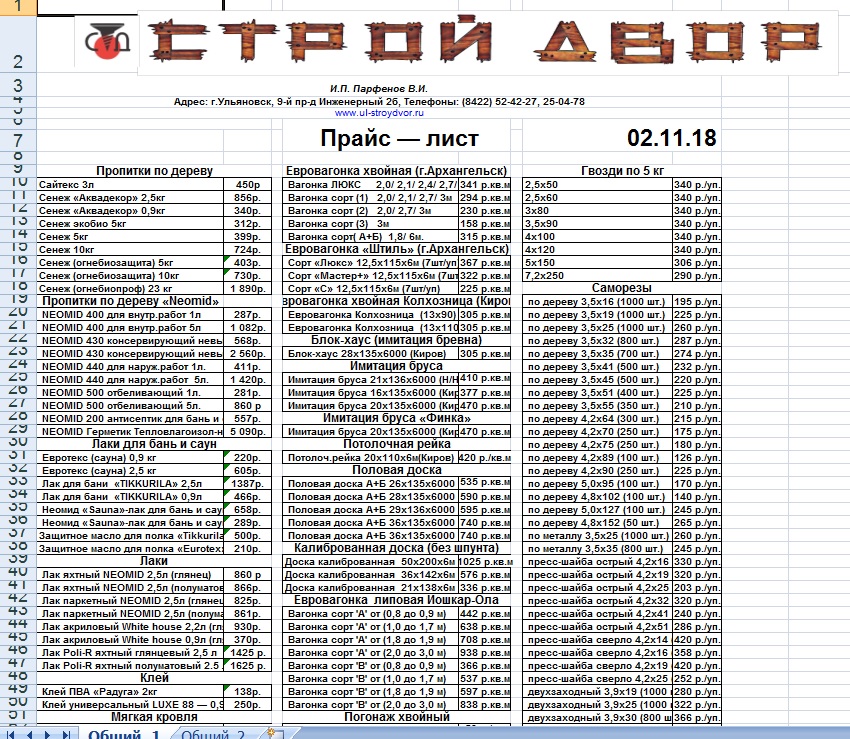This screenshot has height=739, width=850.
Task: Click the price '290 р./уп.' cell
Action: 697,275
